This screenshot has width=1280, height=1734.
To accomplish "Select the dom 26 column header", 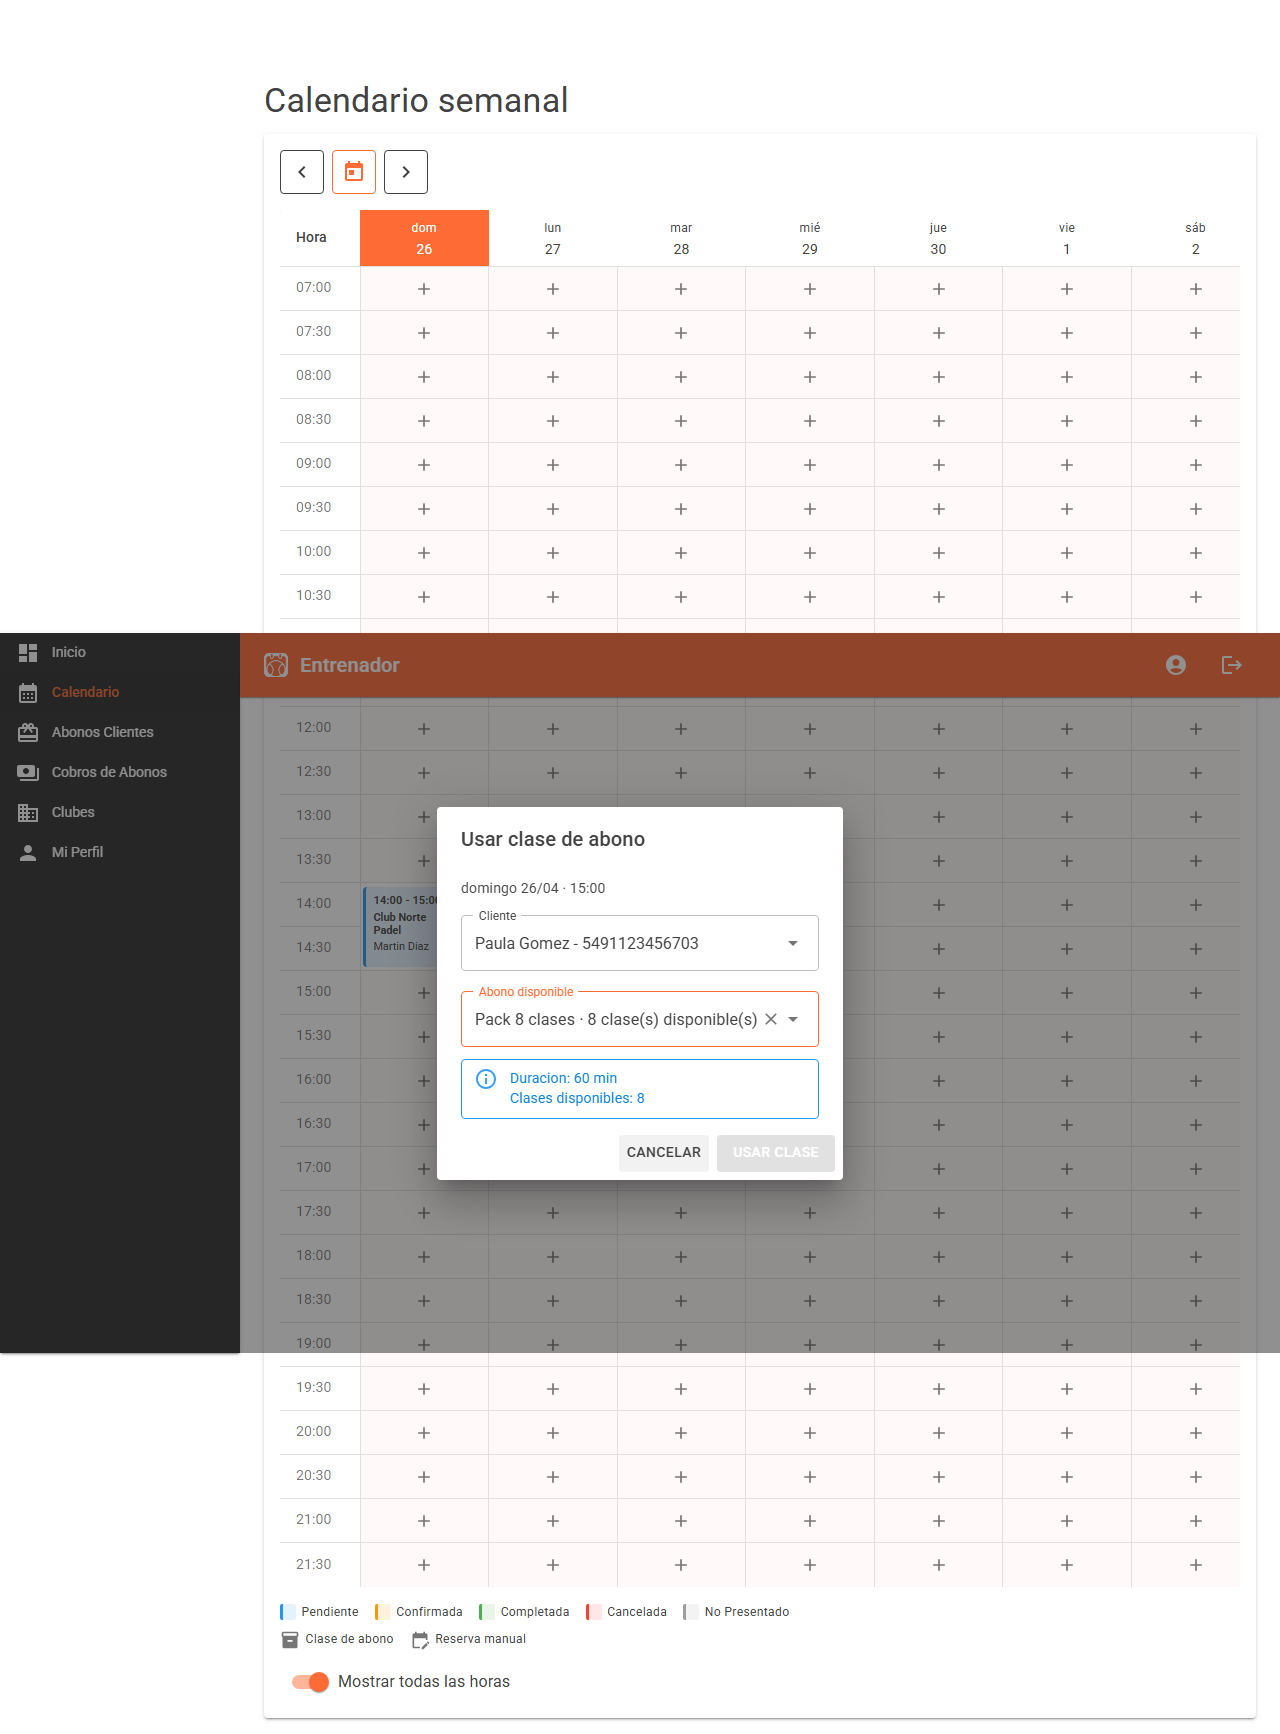I will (x=424, y=238).
